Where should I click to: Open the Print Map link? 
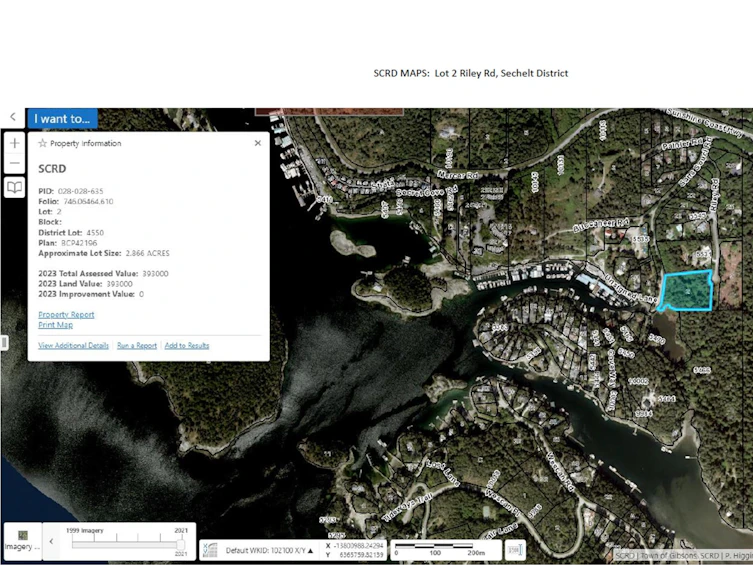point(56,325)
